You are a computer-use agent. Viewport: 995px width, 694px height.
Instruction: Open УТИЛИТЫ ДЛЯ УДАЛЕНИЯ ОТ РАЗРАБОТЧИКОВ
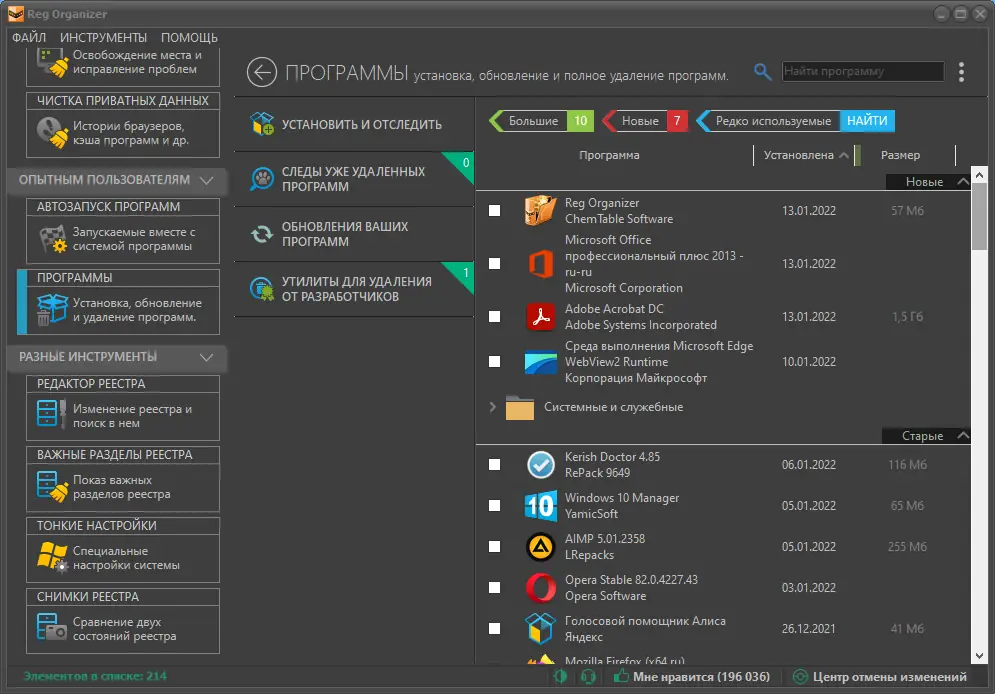tap(354, 289)
